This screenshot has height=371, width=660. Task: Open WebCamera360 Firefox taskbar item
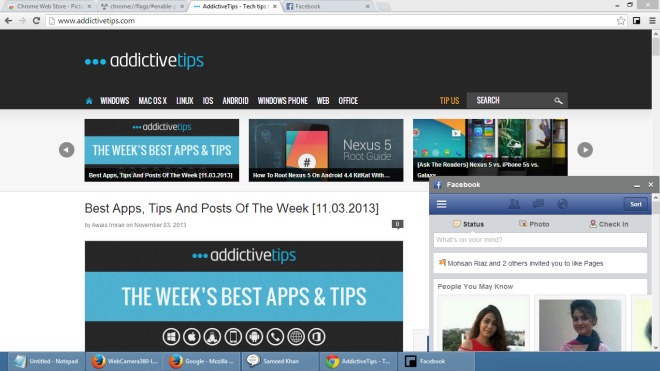click(x=125, y=361)
